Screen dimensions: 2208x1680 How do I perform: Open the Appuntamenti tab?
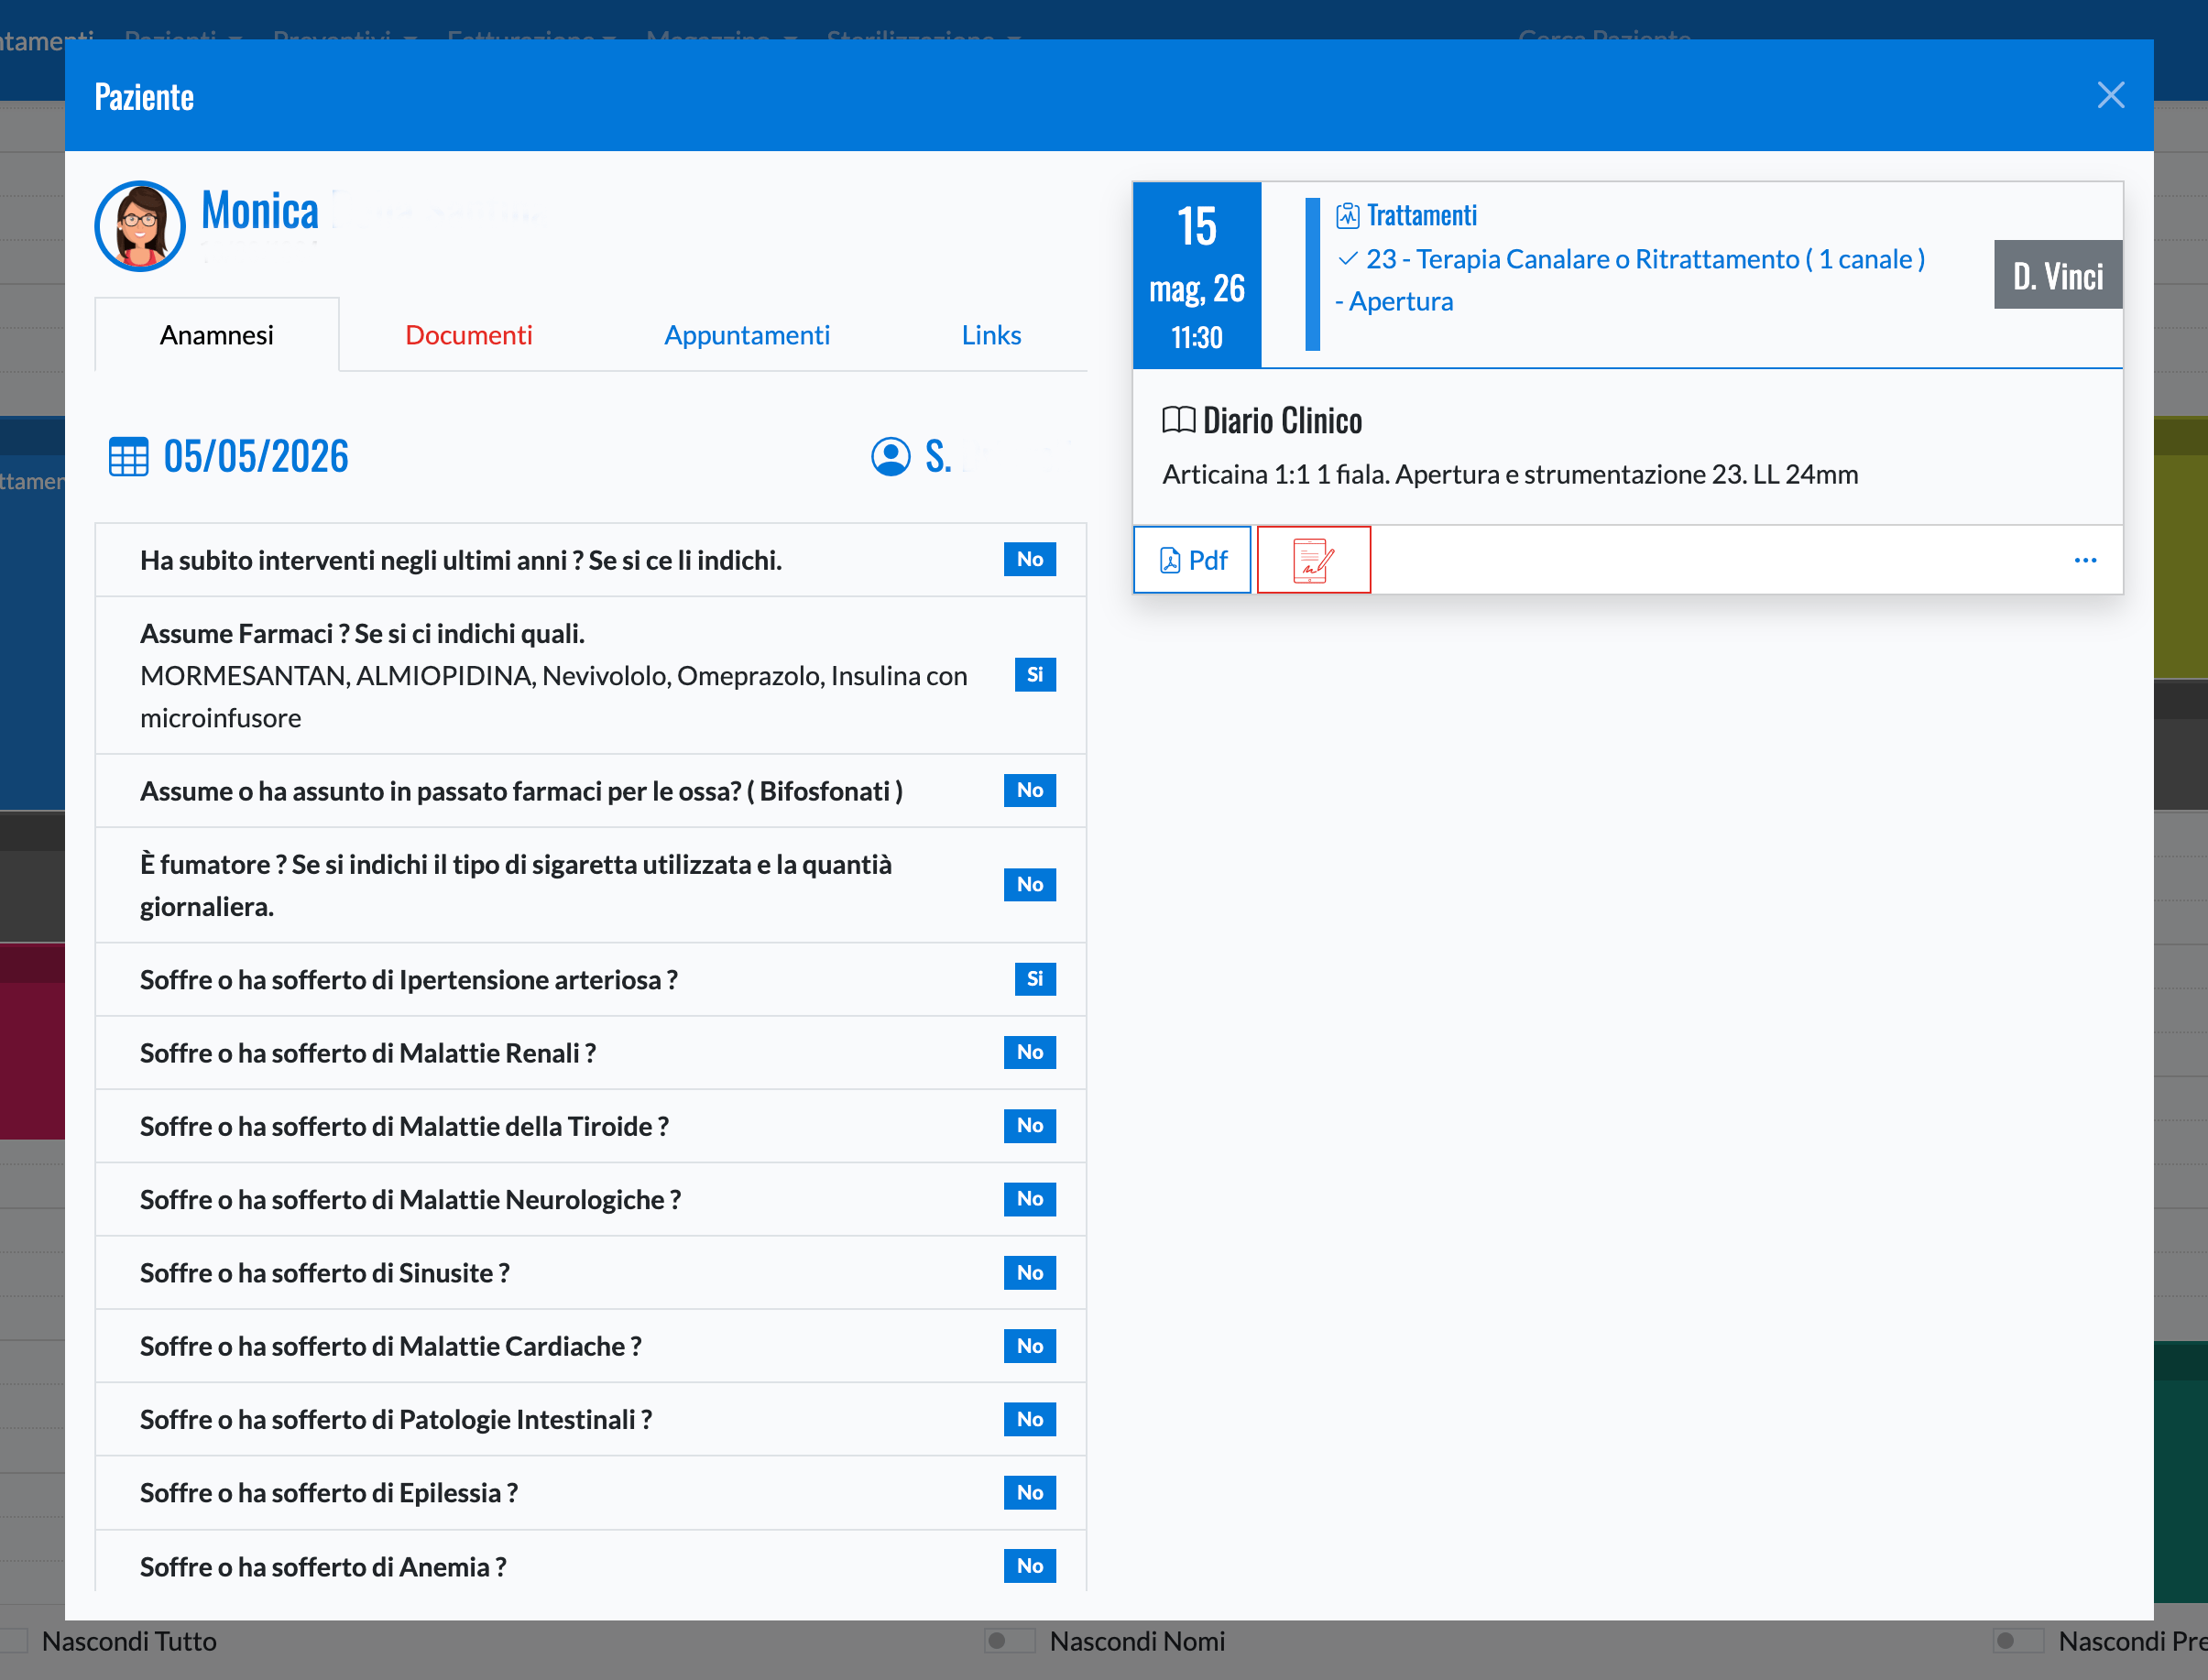[747, 335]
